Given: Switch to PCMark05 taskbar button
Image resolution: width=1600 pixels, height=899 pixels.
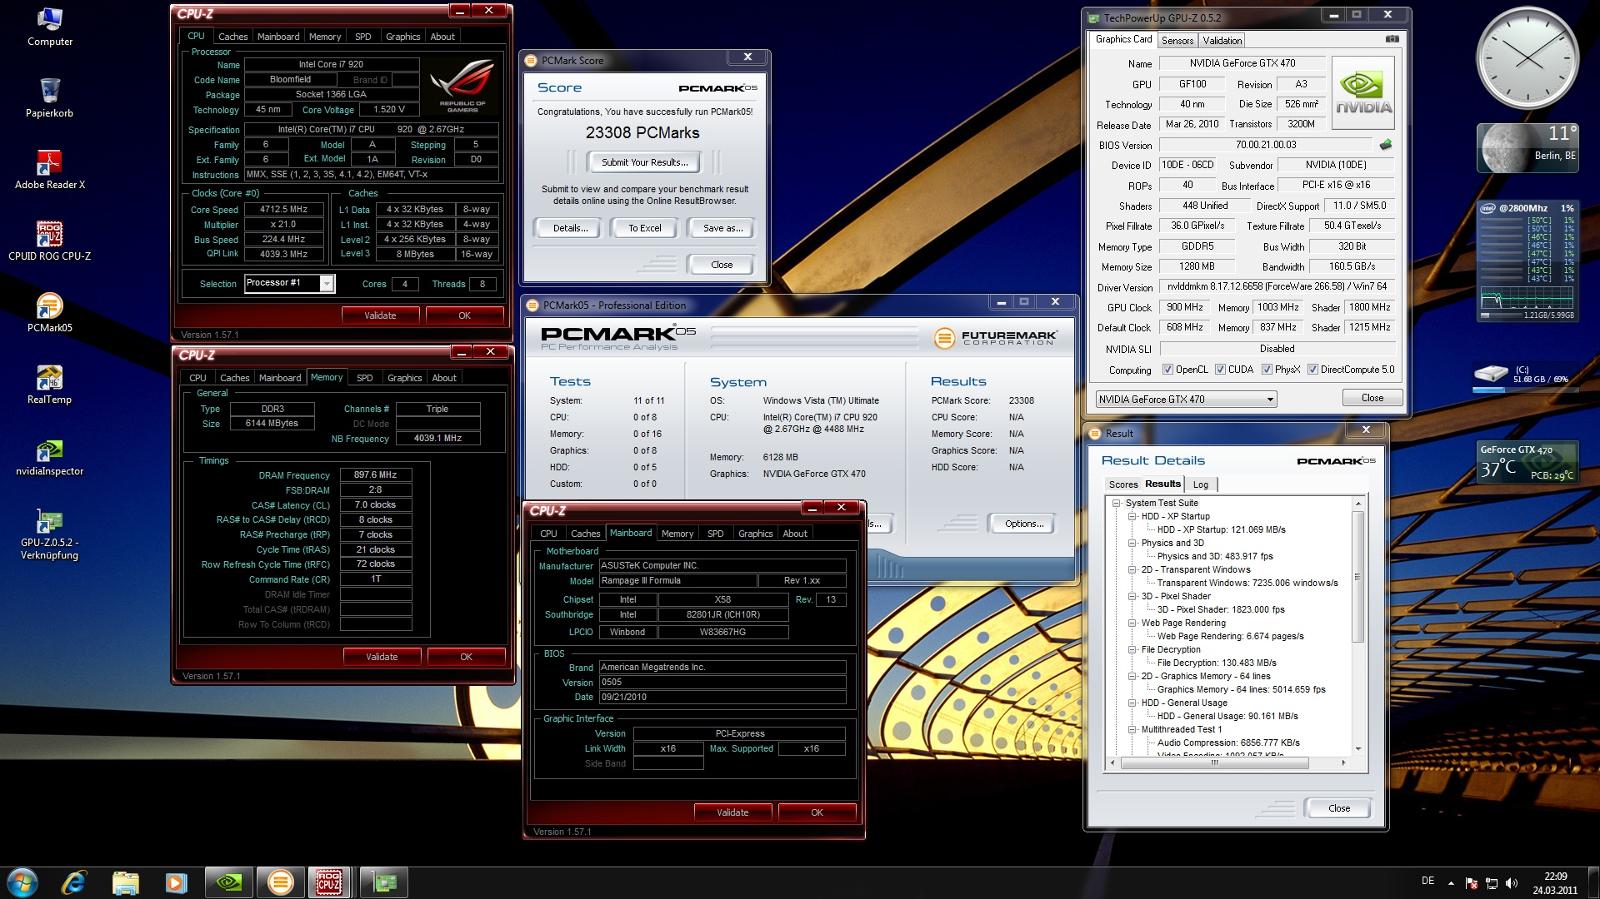Looking at the screenshot, I should click(x=281, y=882).
